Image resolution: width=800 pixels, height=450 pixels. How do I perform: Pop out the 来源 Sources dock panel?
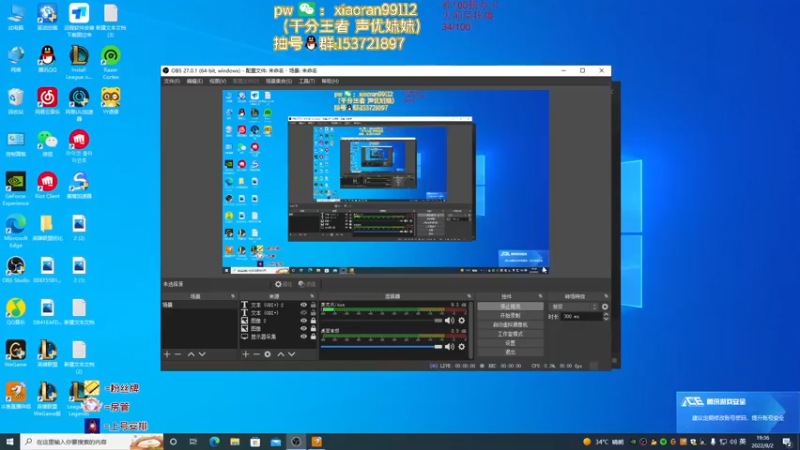[x=312, y=296]
